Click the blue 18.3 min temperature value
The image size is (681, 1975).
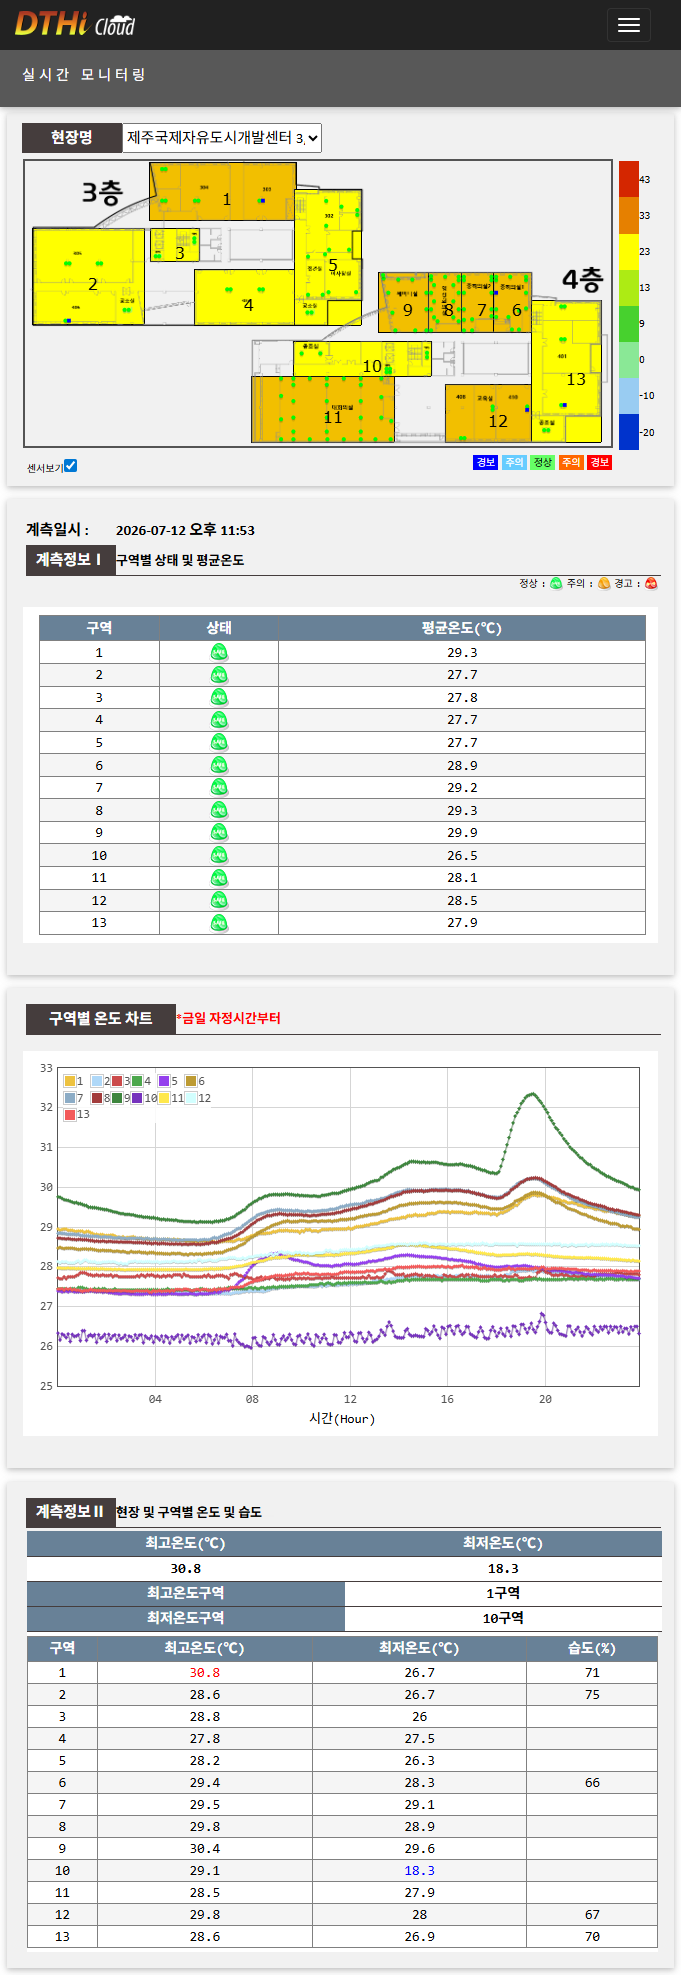419,1870
